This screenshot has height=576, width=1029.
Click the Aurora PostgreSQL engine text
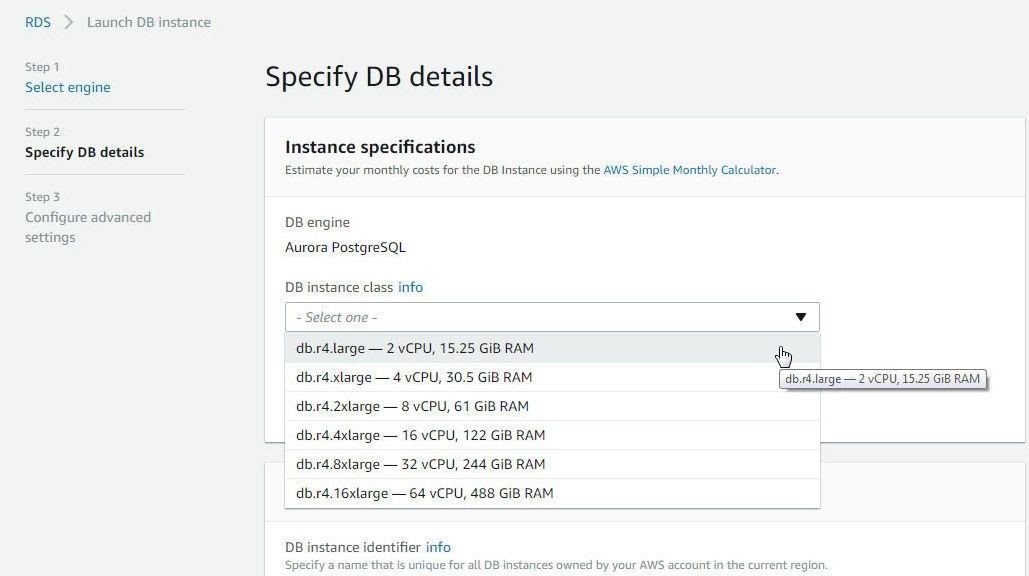pyautogui.click(x=345, y=247)
